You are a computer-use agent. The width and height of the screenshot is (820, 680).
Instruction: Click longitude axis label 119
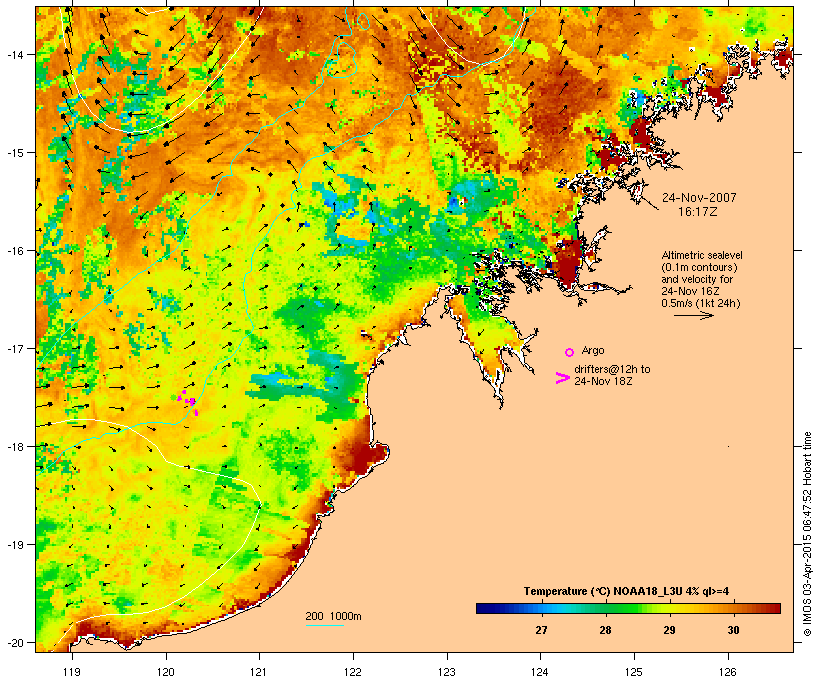tap(72, 672)
